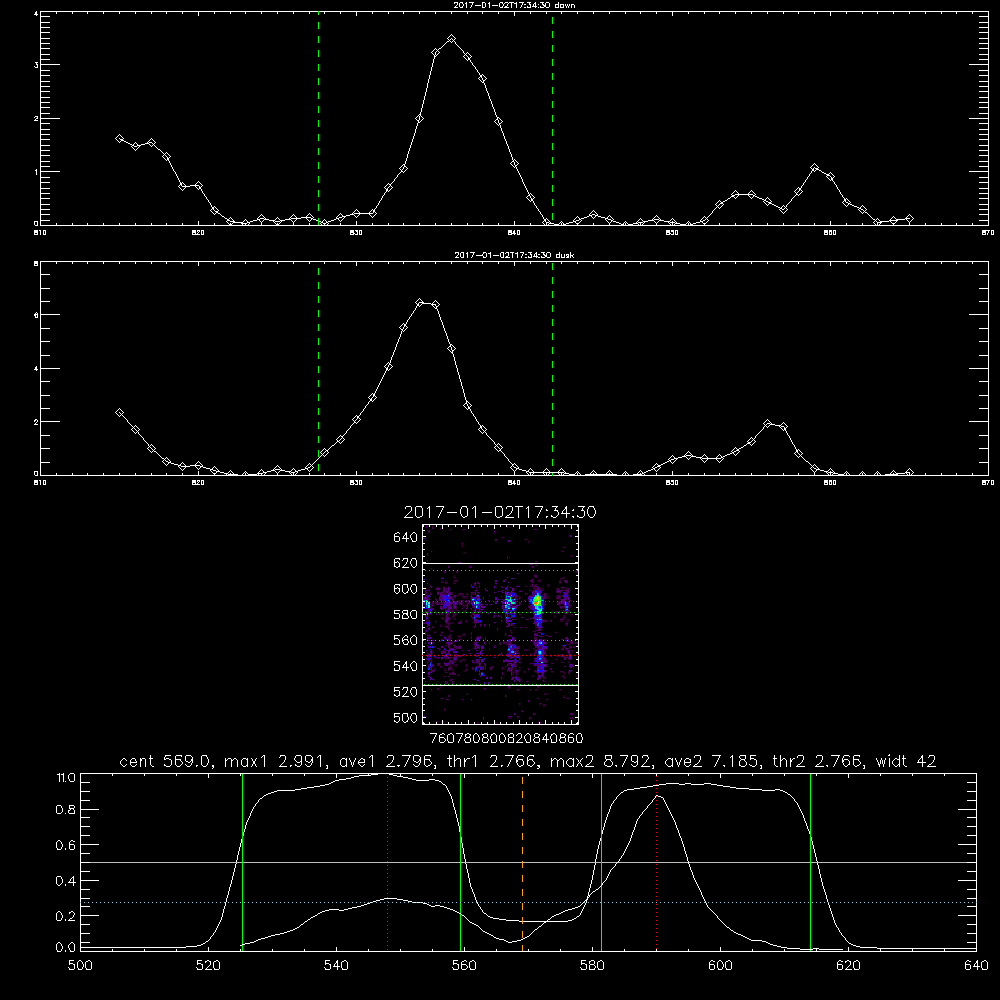Click the first diamond marker of dusk curve
Image resolution: width=1000 pixels, height=1000 pixels.
point(119,413)
